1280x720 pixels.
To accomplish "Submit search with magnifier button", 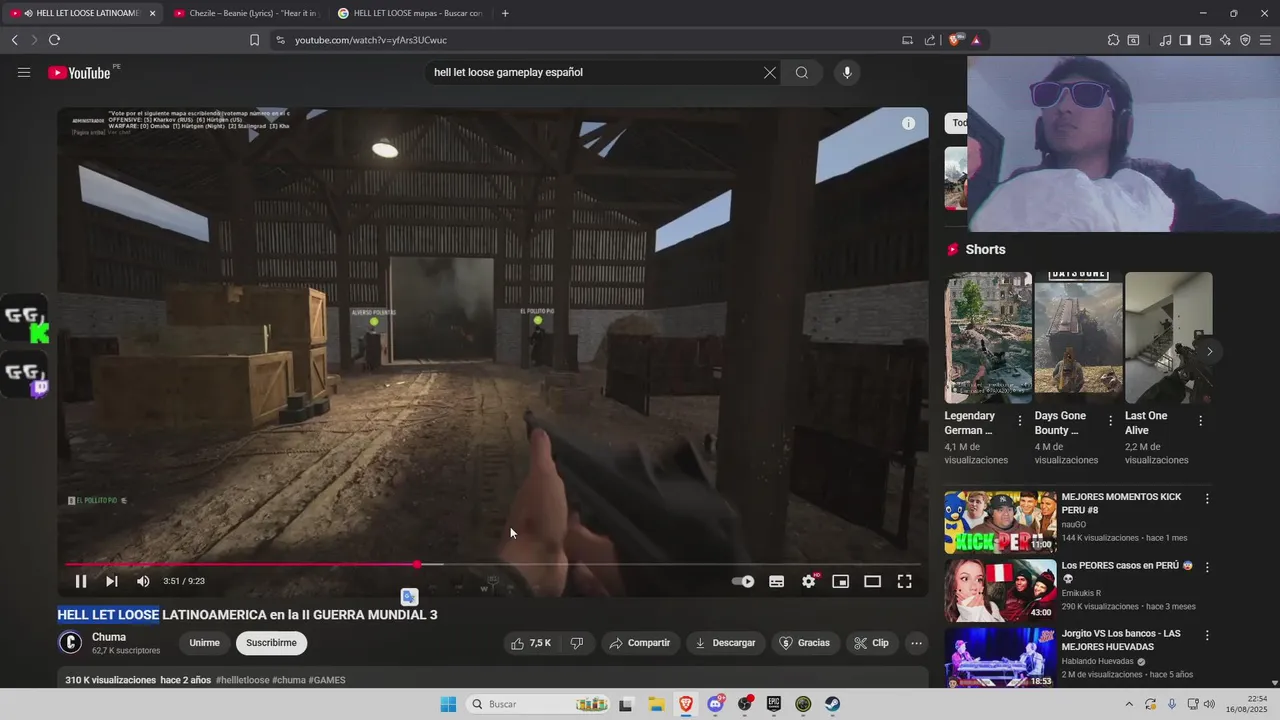I will [x=802, y=72].
